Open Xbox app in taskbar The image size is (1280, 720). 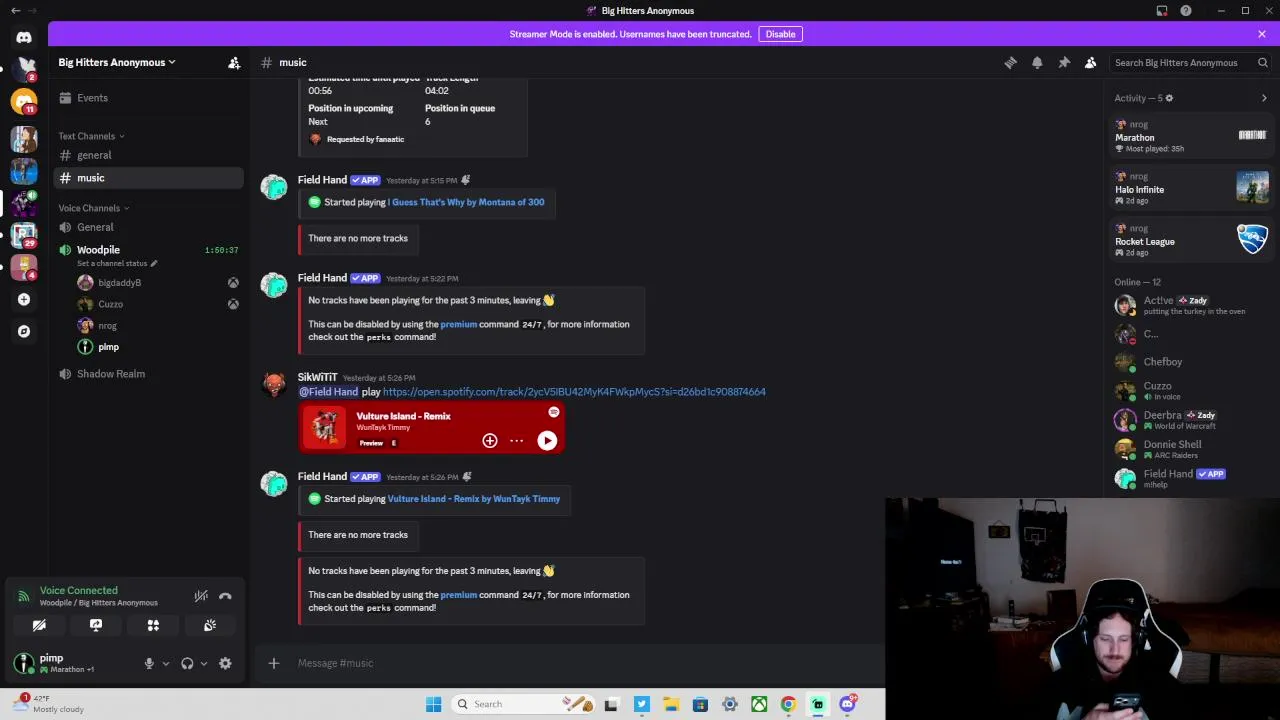tap(760, 704)
